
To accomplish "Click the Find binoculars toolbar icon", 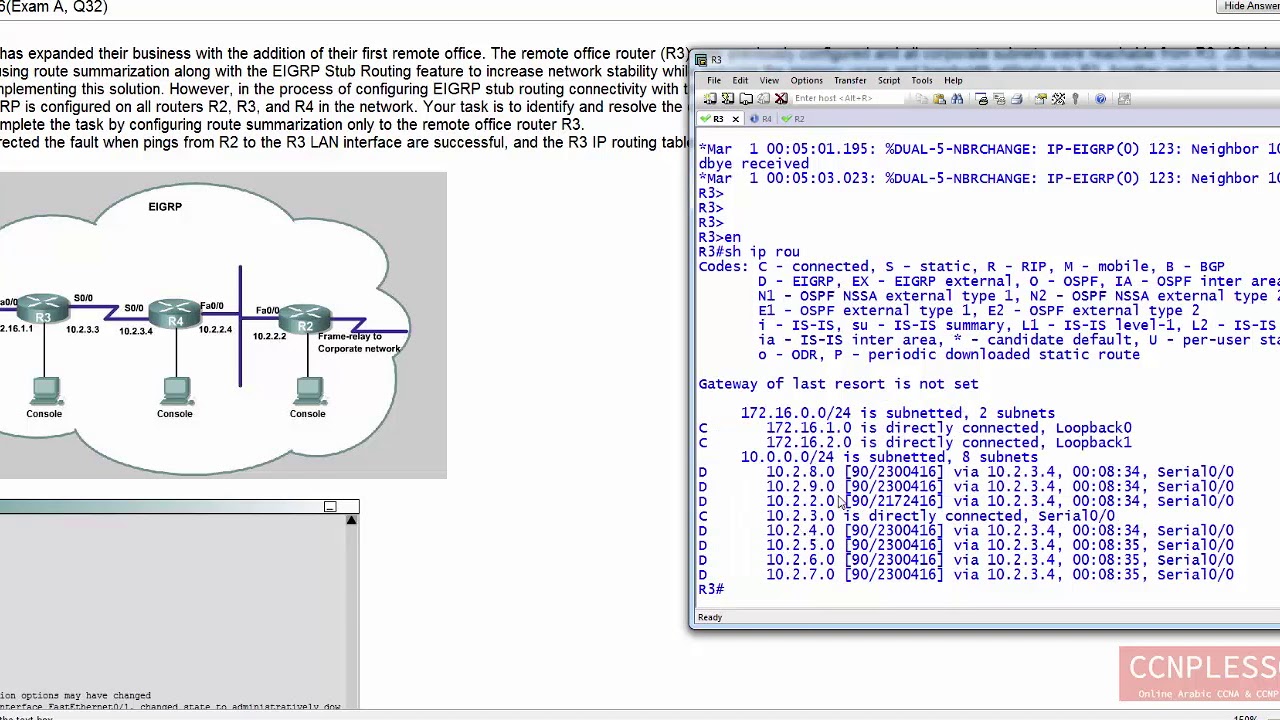I will 957,98.
